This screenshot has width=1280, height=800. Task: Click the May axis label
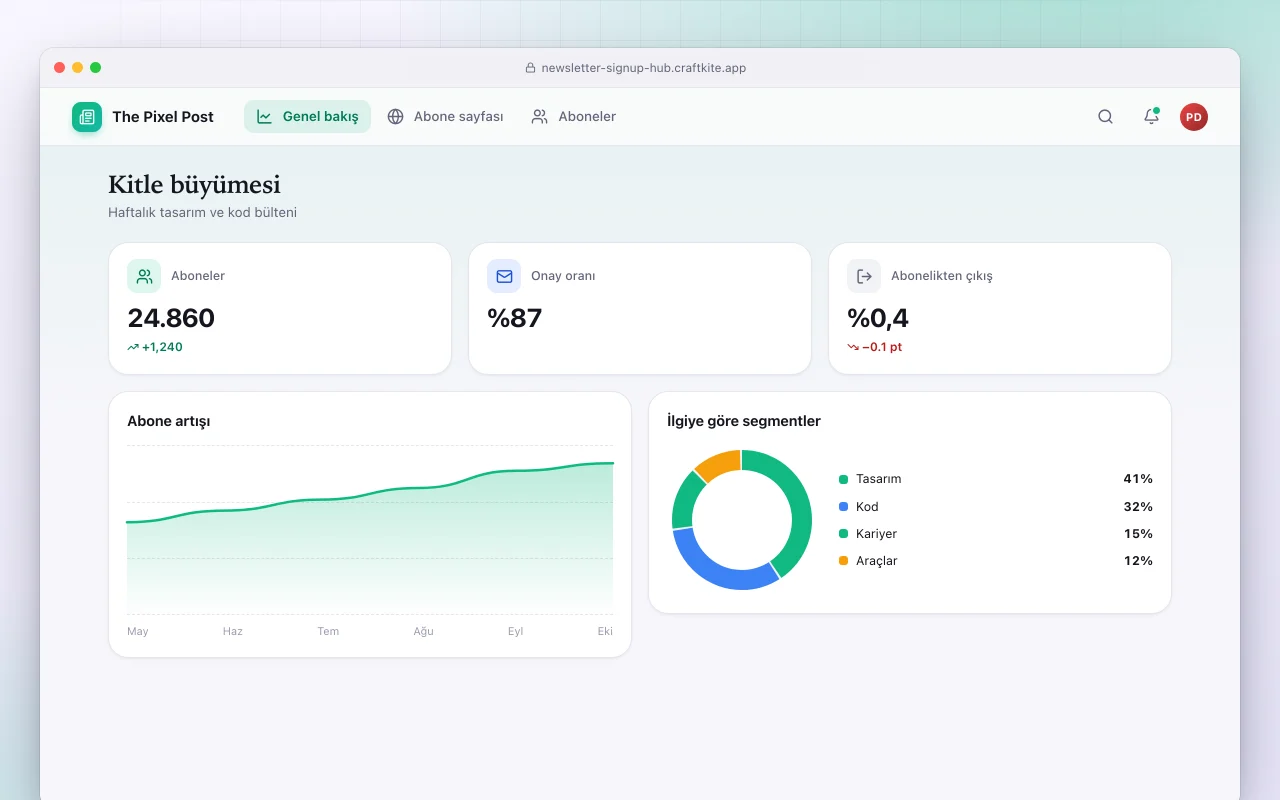138,631
